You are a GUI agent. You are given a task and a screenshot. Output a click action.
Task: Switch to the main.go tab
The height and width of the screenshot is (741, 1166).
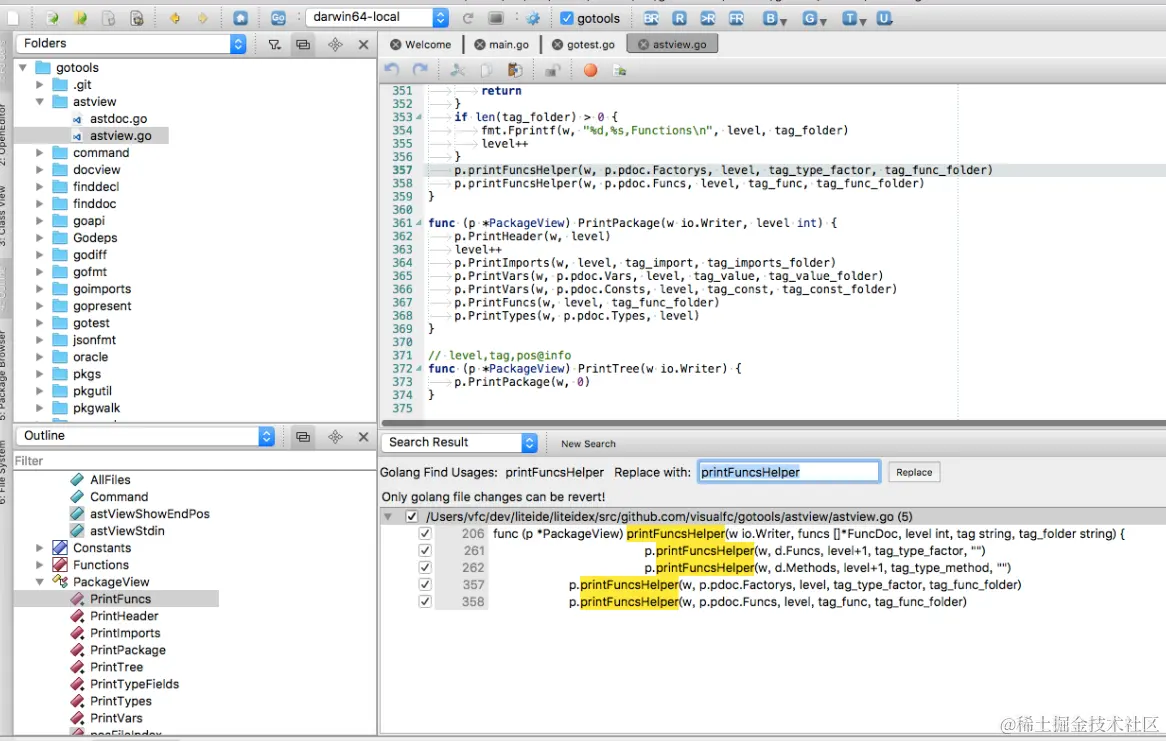(501, 45)
